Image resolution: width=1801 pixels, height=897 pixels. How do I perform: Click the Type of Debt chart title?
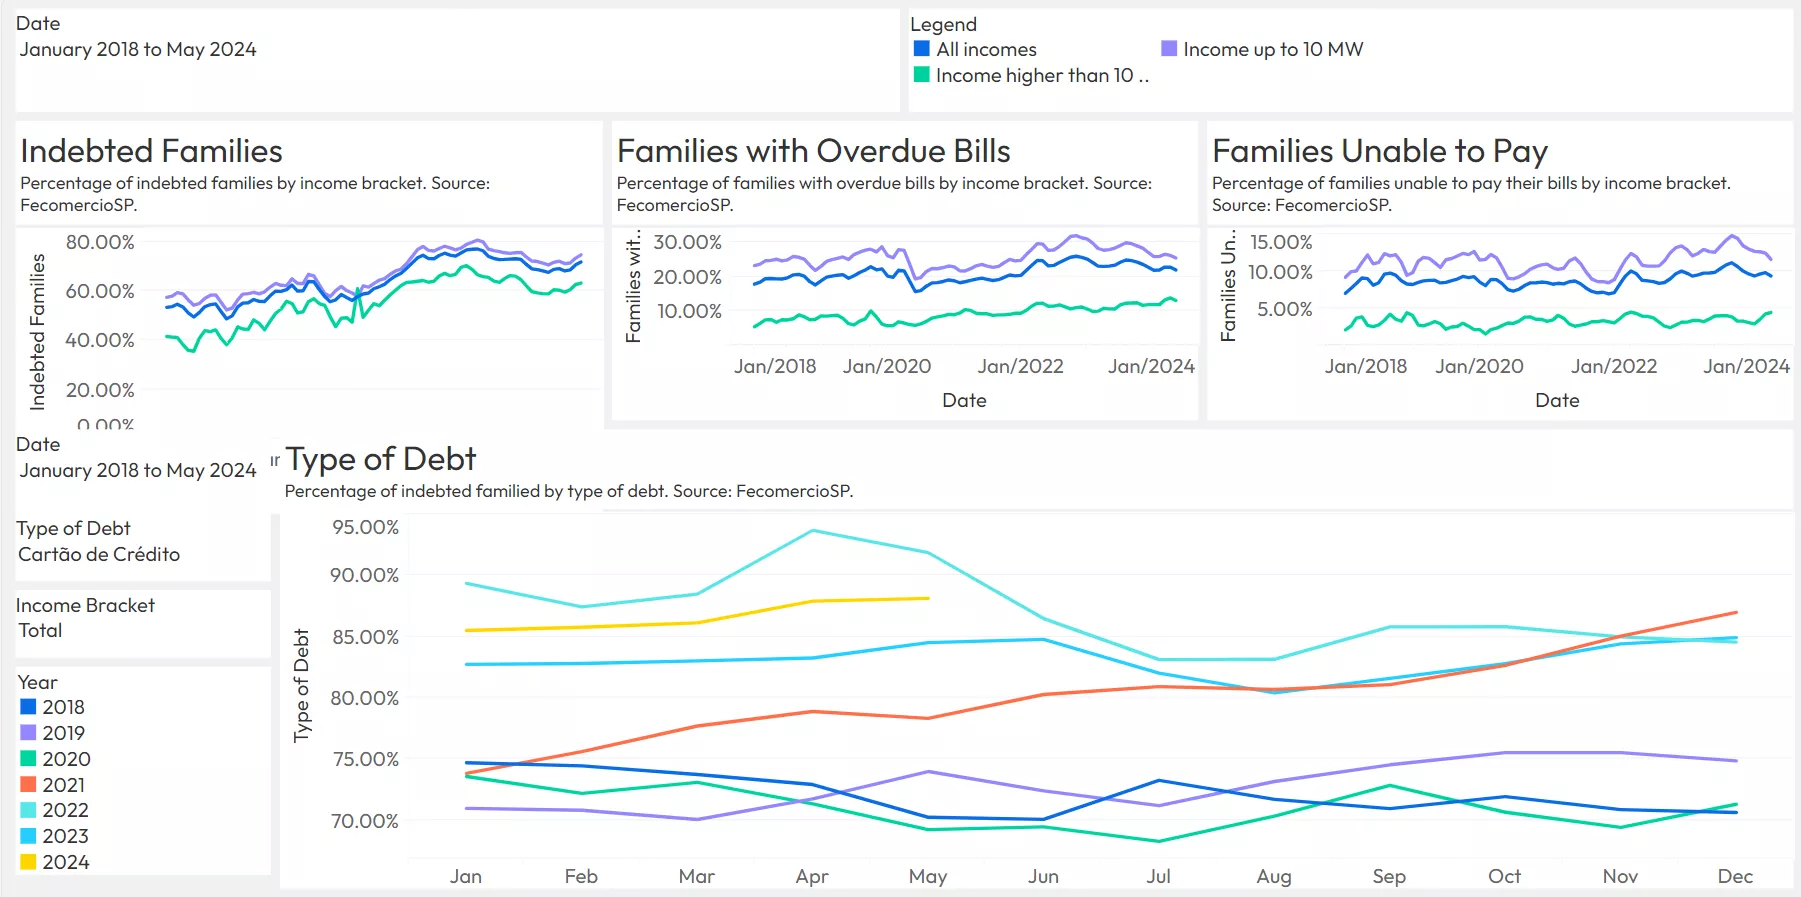tap(380, 459)
